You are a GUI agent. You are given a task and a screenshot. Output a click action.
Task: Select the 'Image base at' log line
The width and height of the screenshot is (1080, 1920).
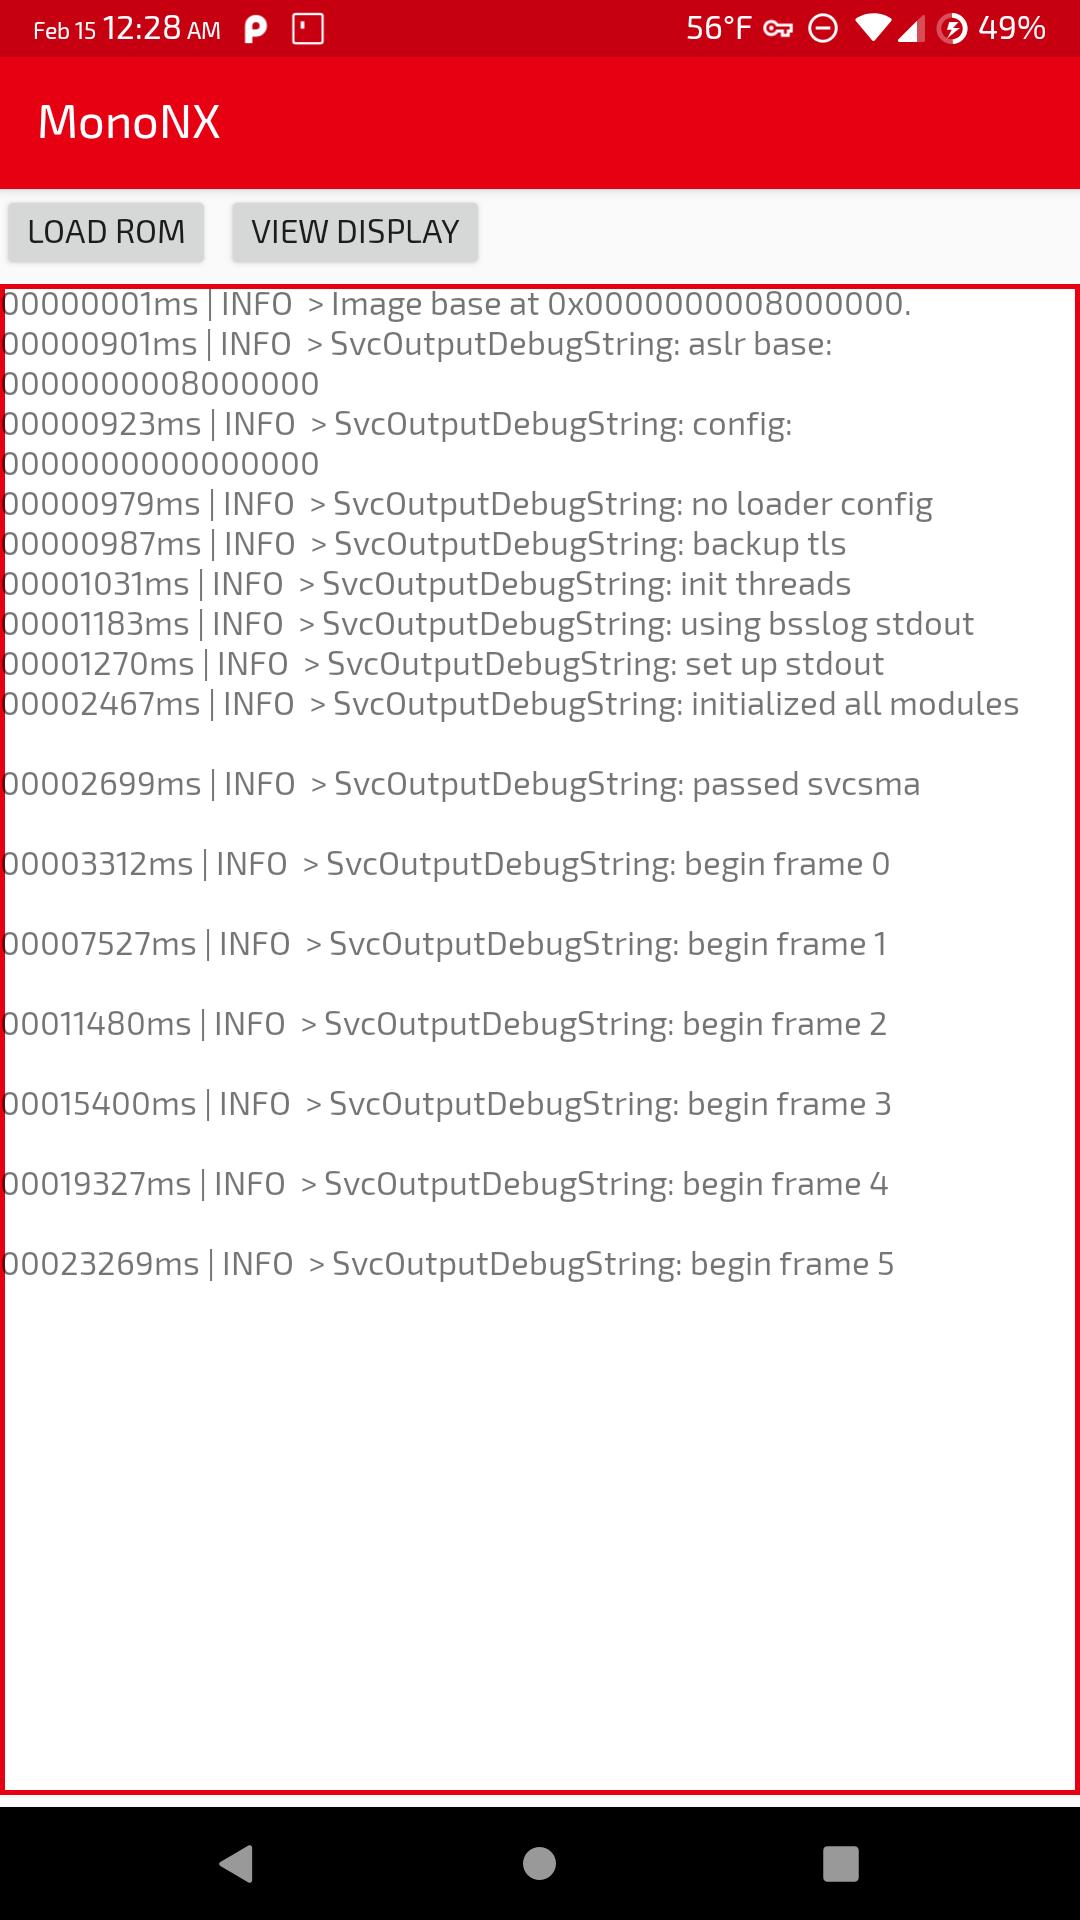[456, 304]
